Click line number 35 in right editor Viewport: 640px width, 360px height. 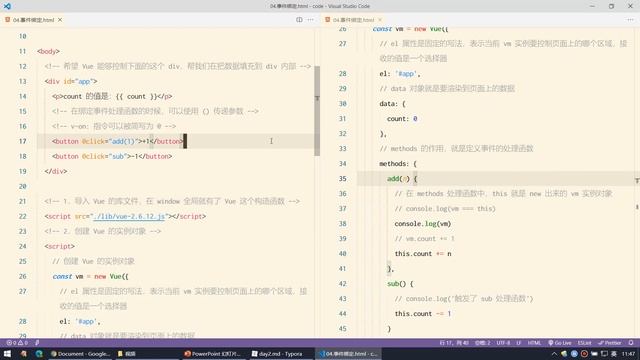(x=342, y=179)
